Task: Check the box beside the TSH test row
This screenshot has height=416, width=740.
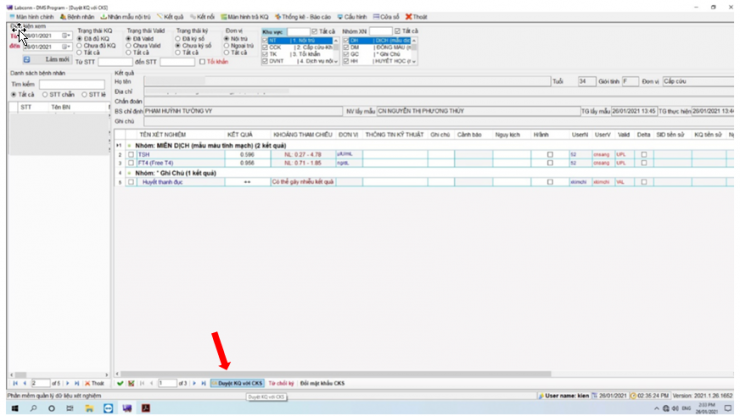Action: coord(130,155)
